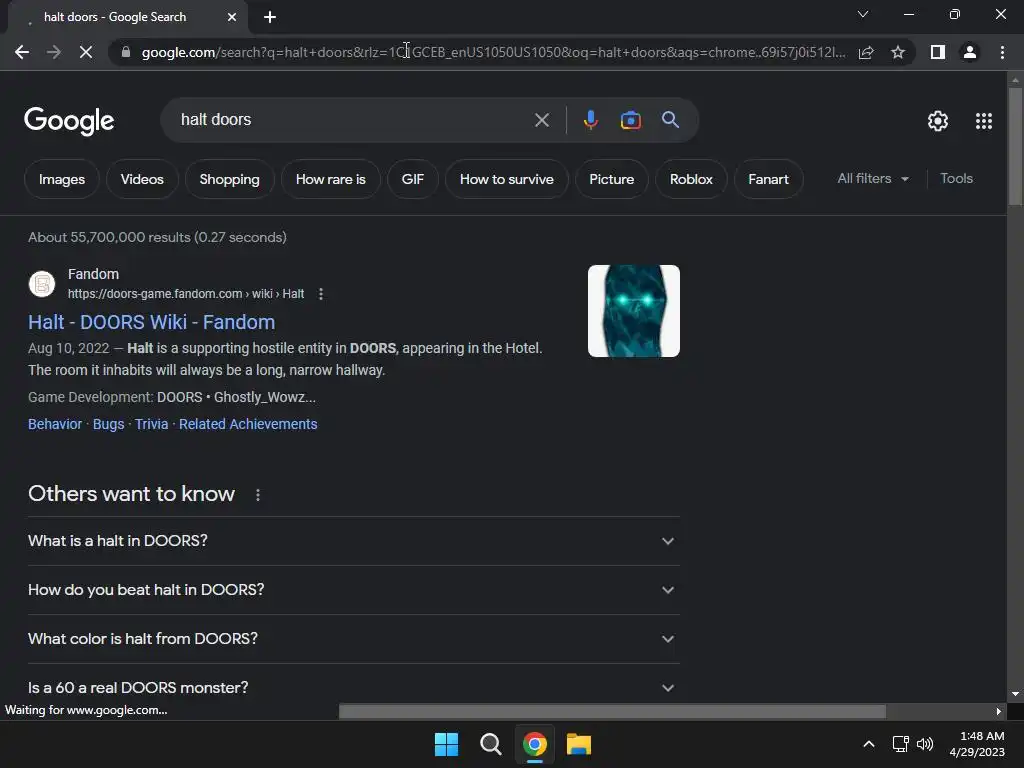1024x768 pixels.
Task: Click the vertical scrollbar thumb
Action: (x=1015, y=146)
